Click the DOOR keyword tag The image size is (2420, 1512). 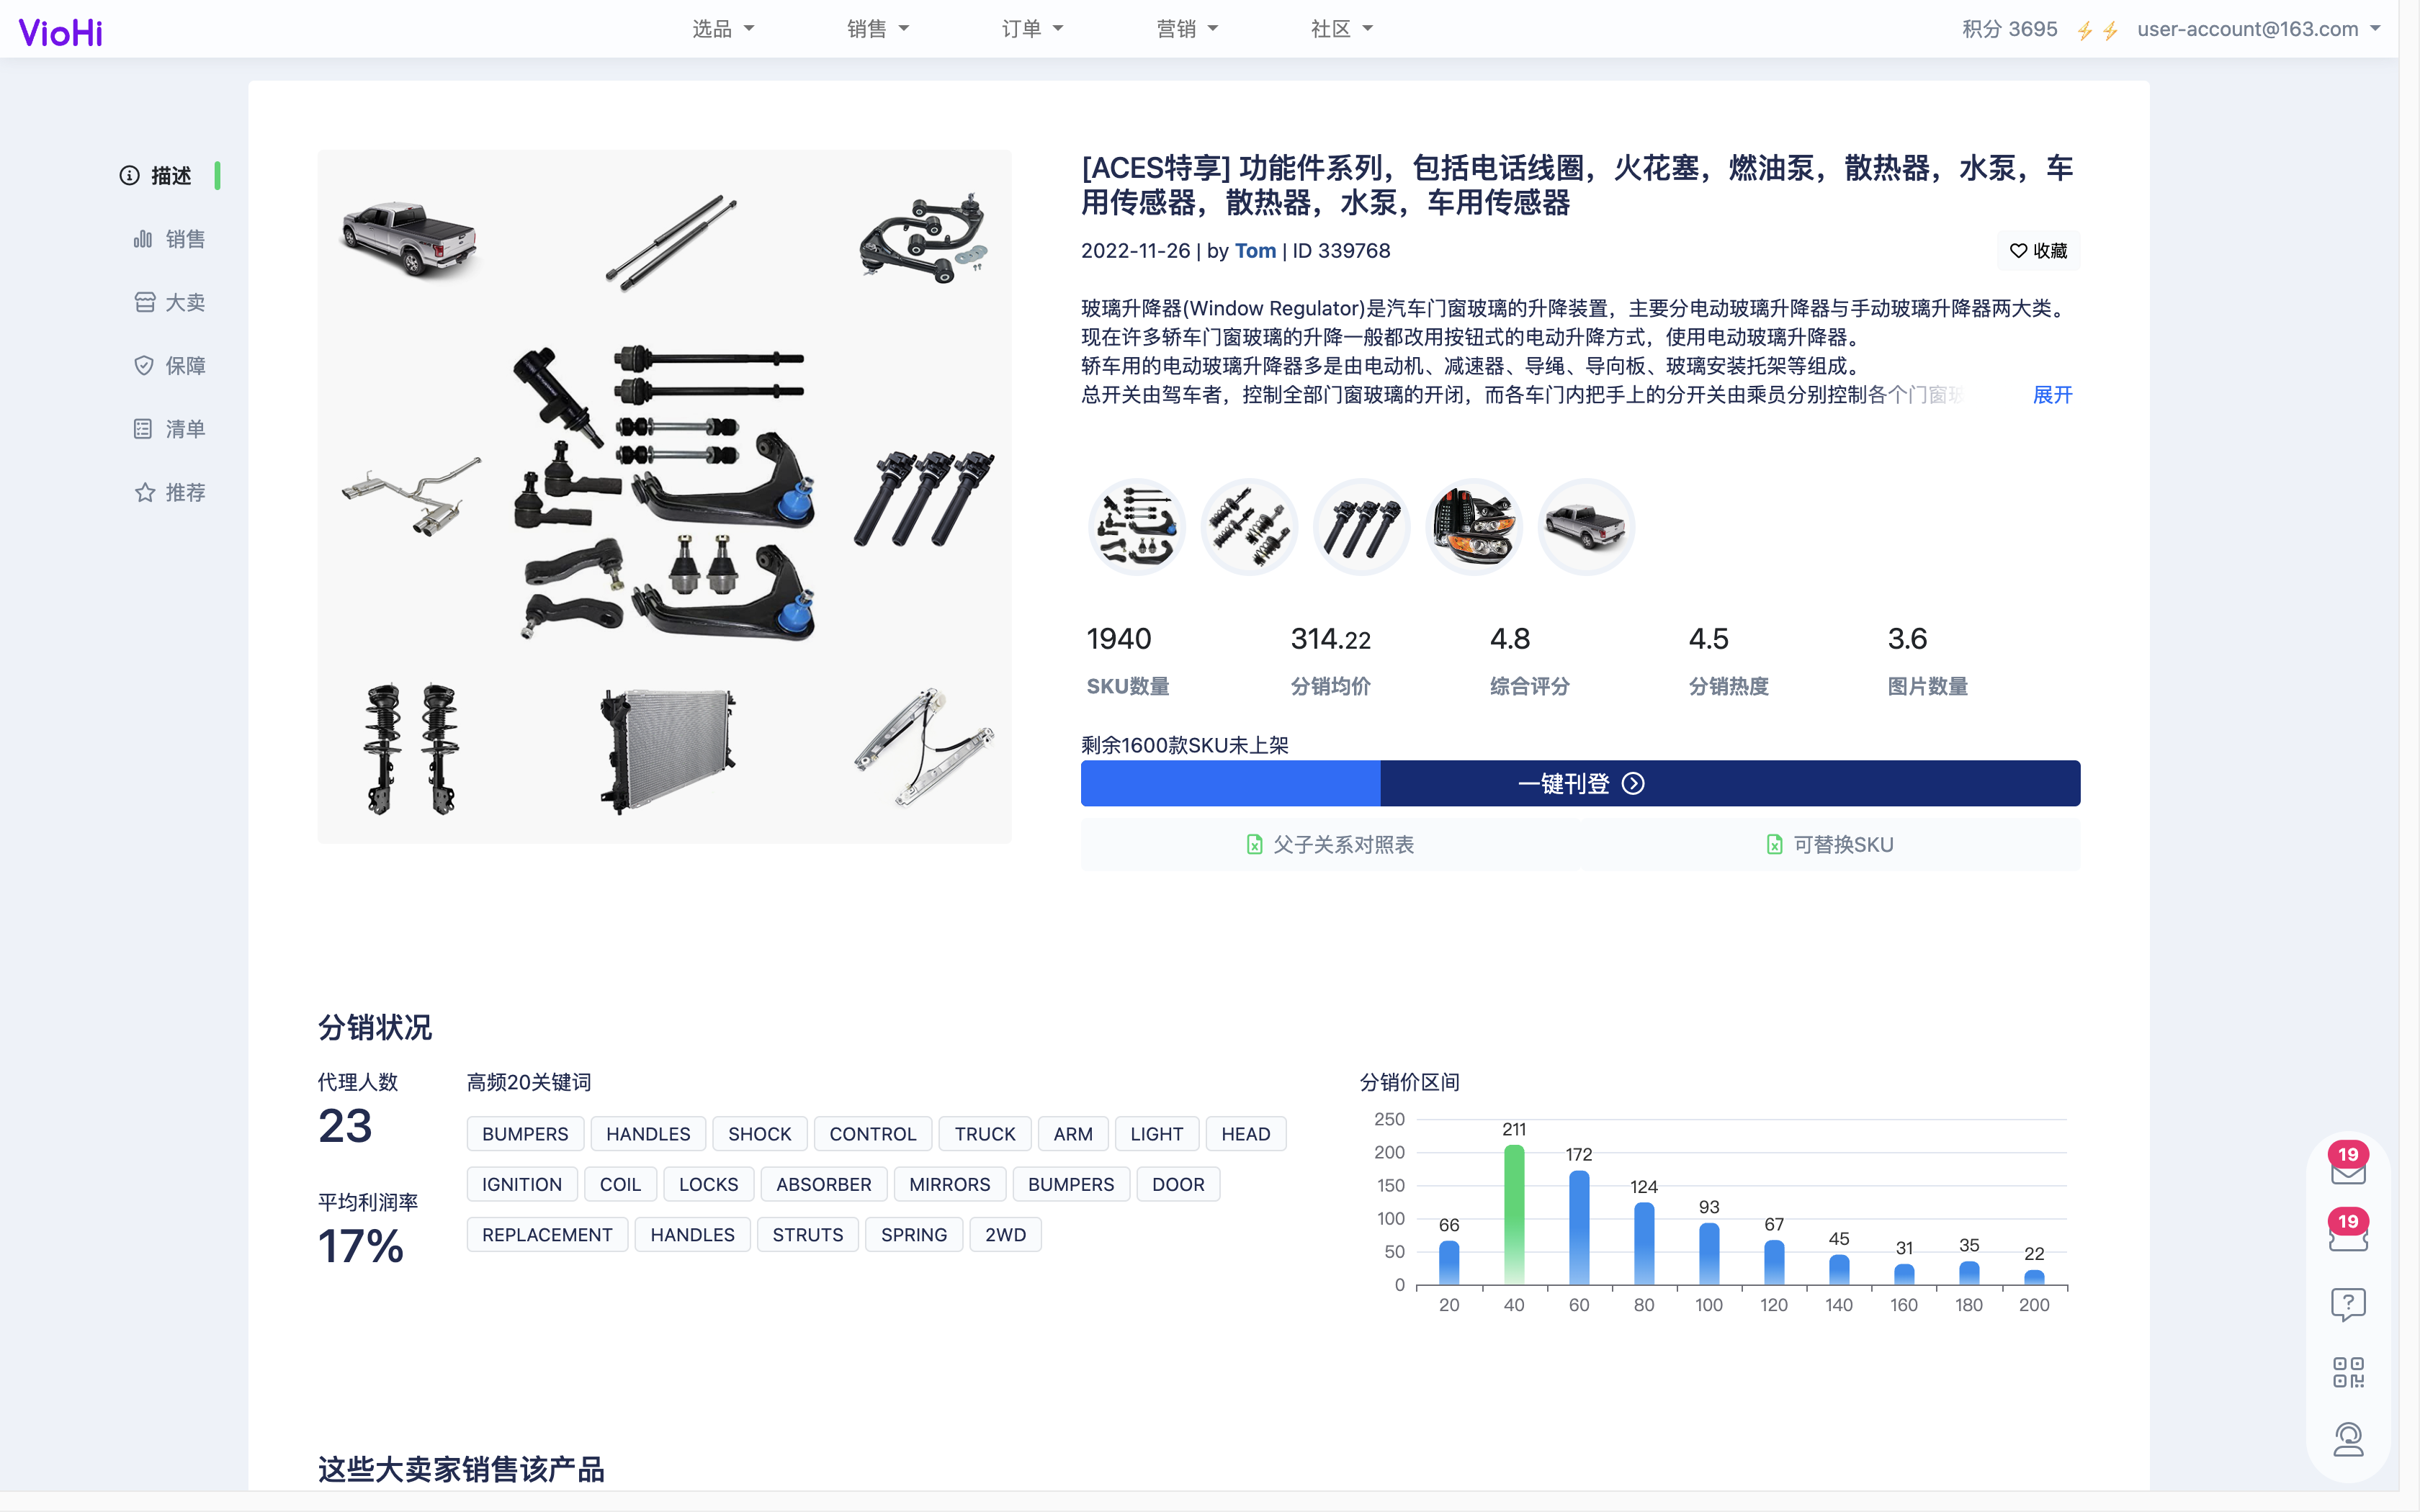1178,1184
